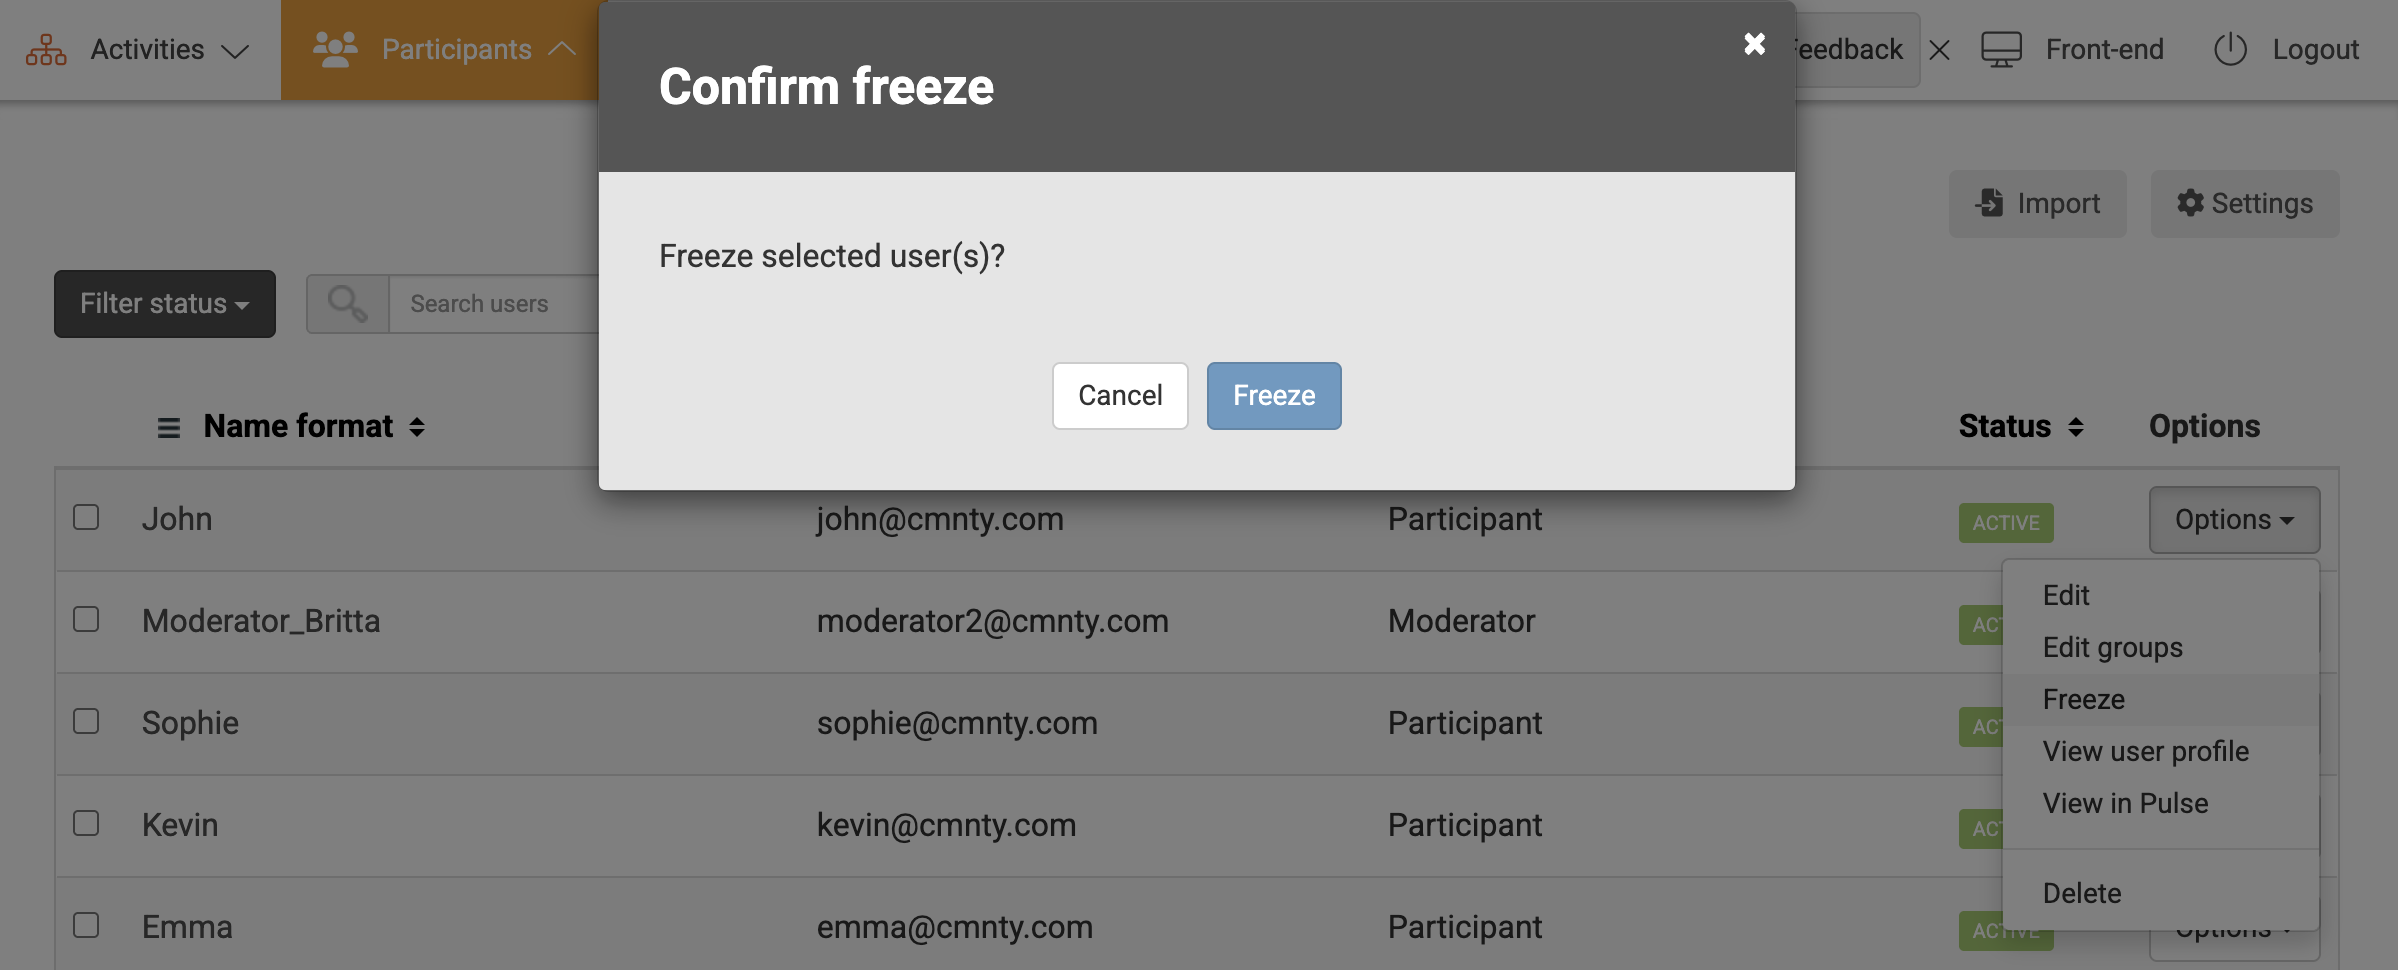The image size is (2398, 970).
Task: Click the Participants people icon
Action: 335,49
